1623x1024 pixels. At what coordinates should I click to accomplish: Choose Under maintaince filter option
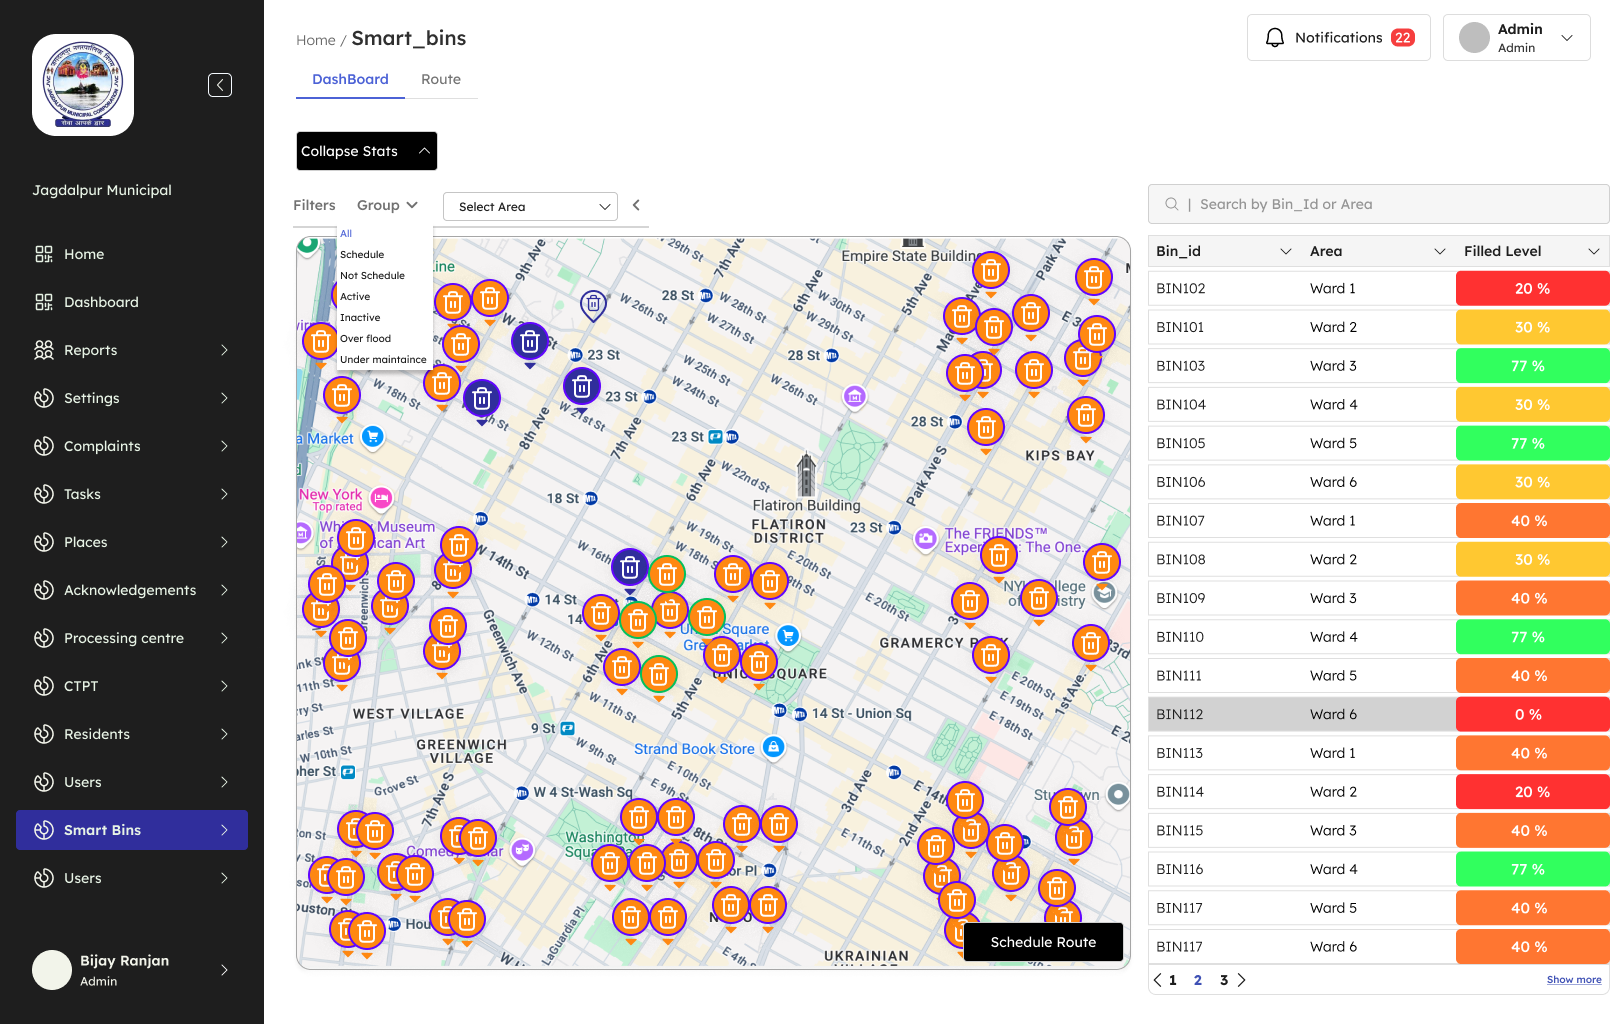click(383, 360)
